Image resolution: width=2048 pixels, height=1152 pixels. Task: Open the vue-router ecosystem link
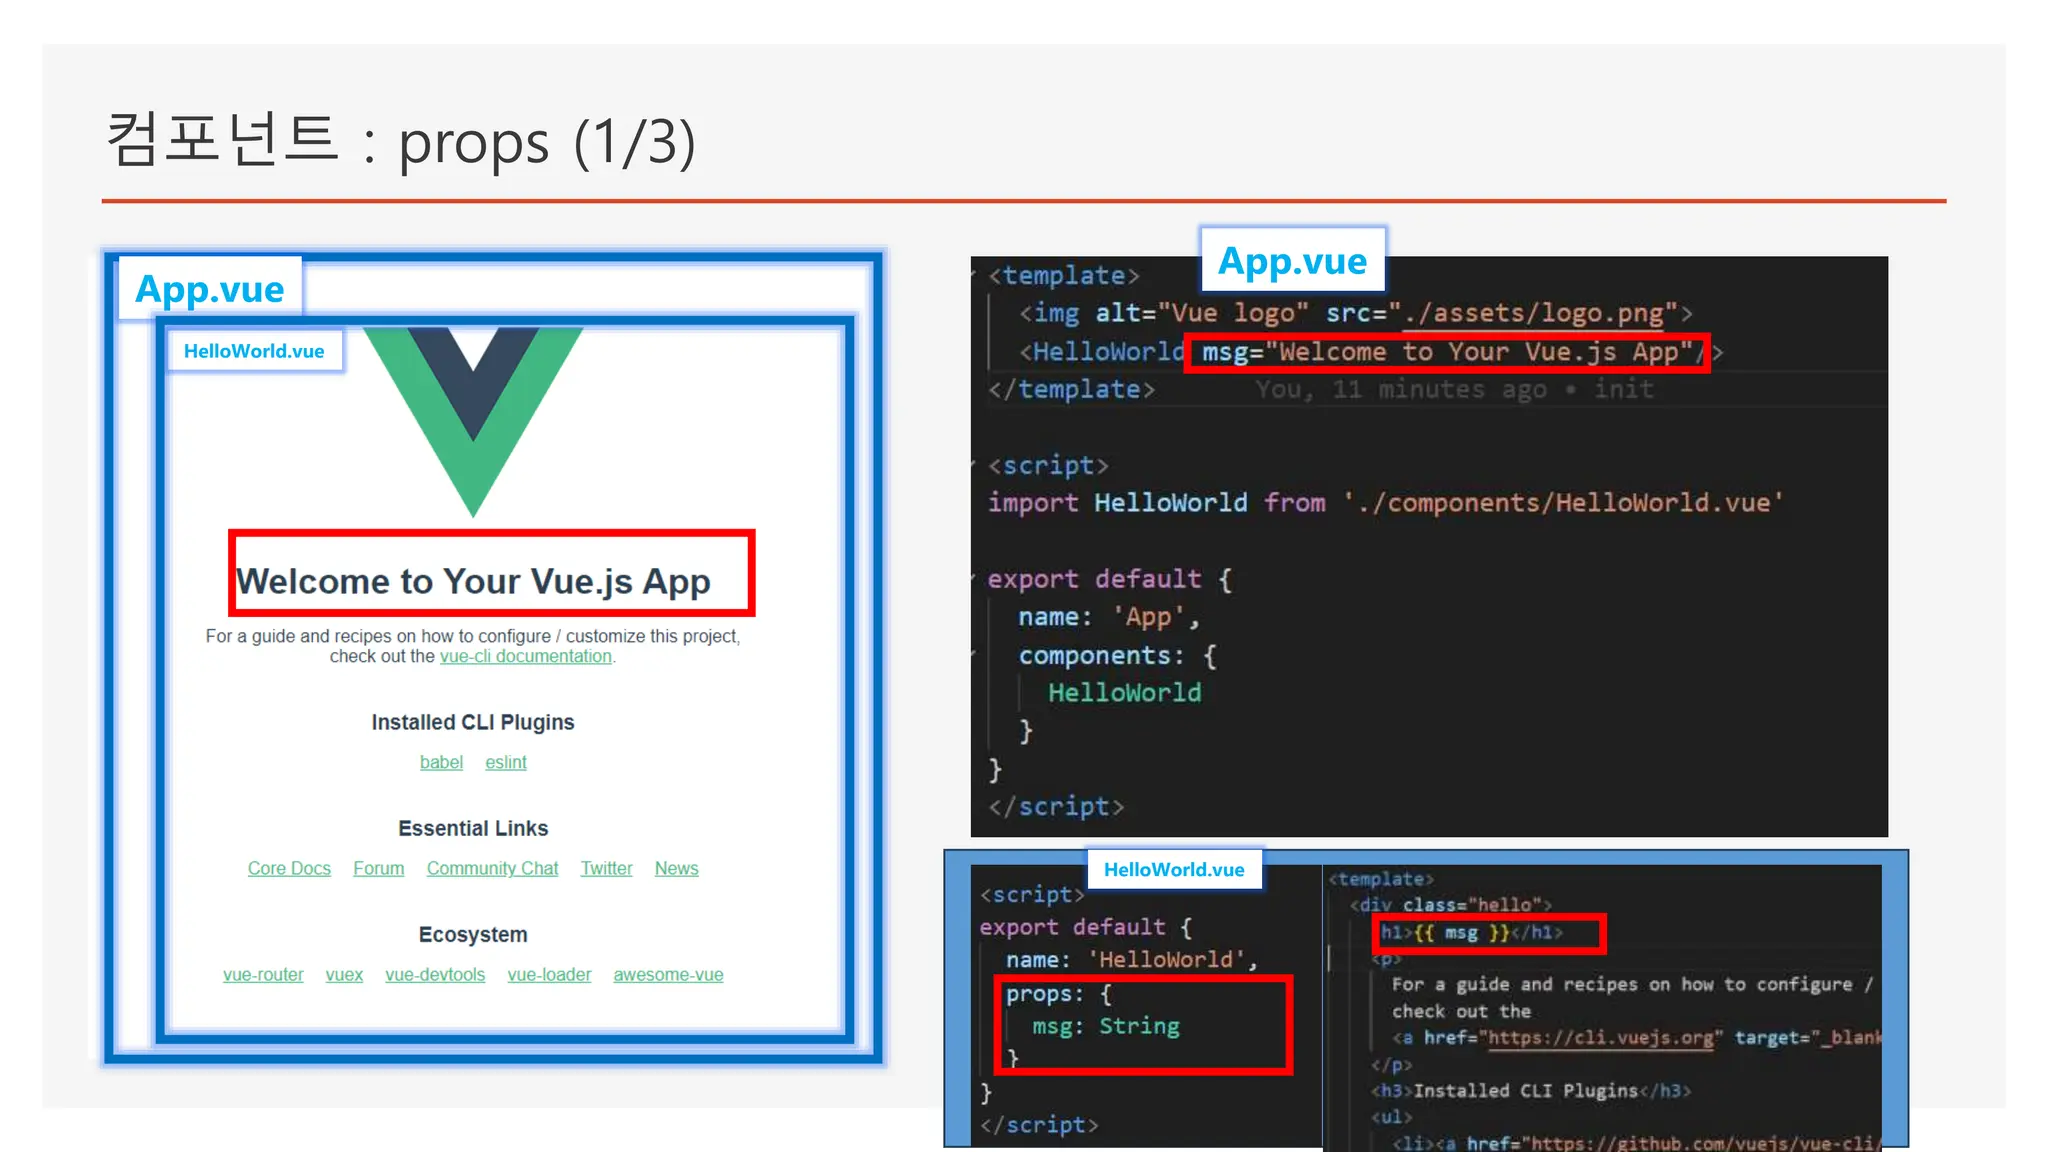[x=263, y=975]
